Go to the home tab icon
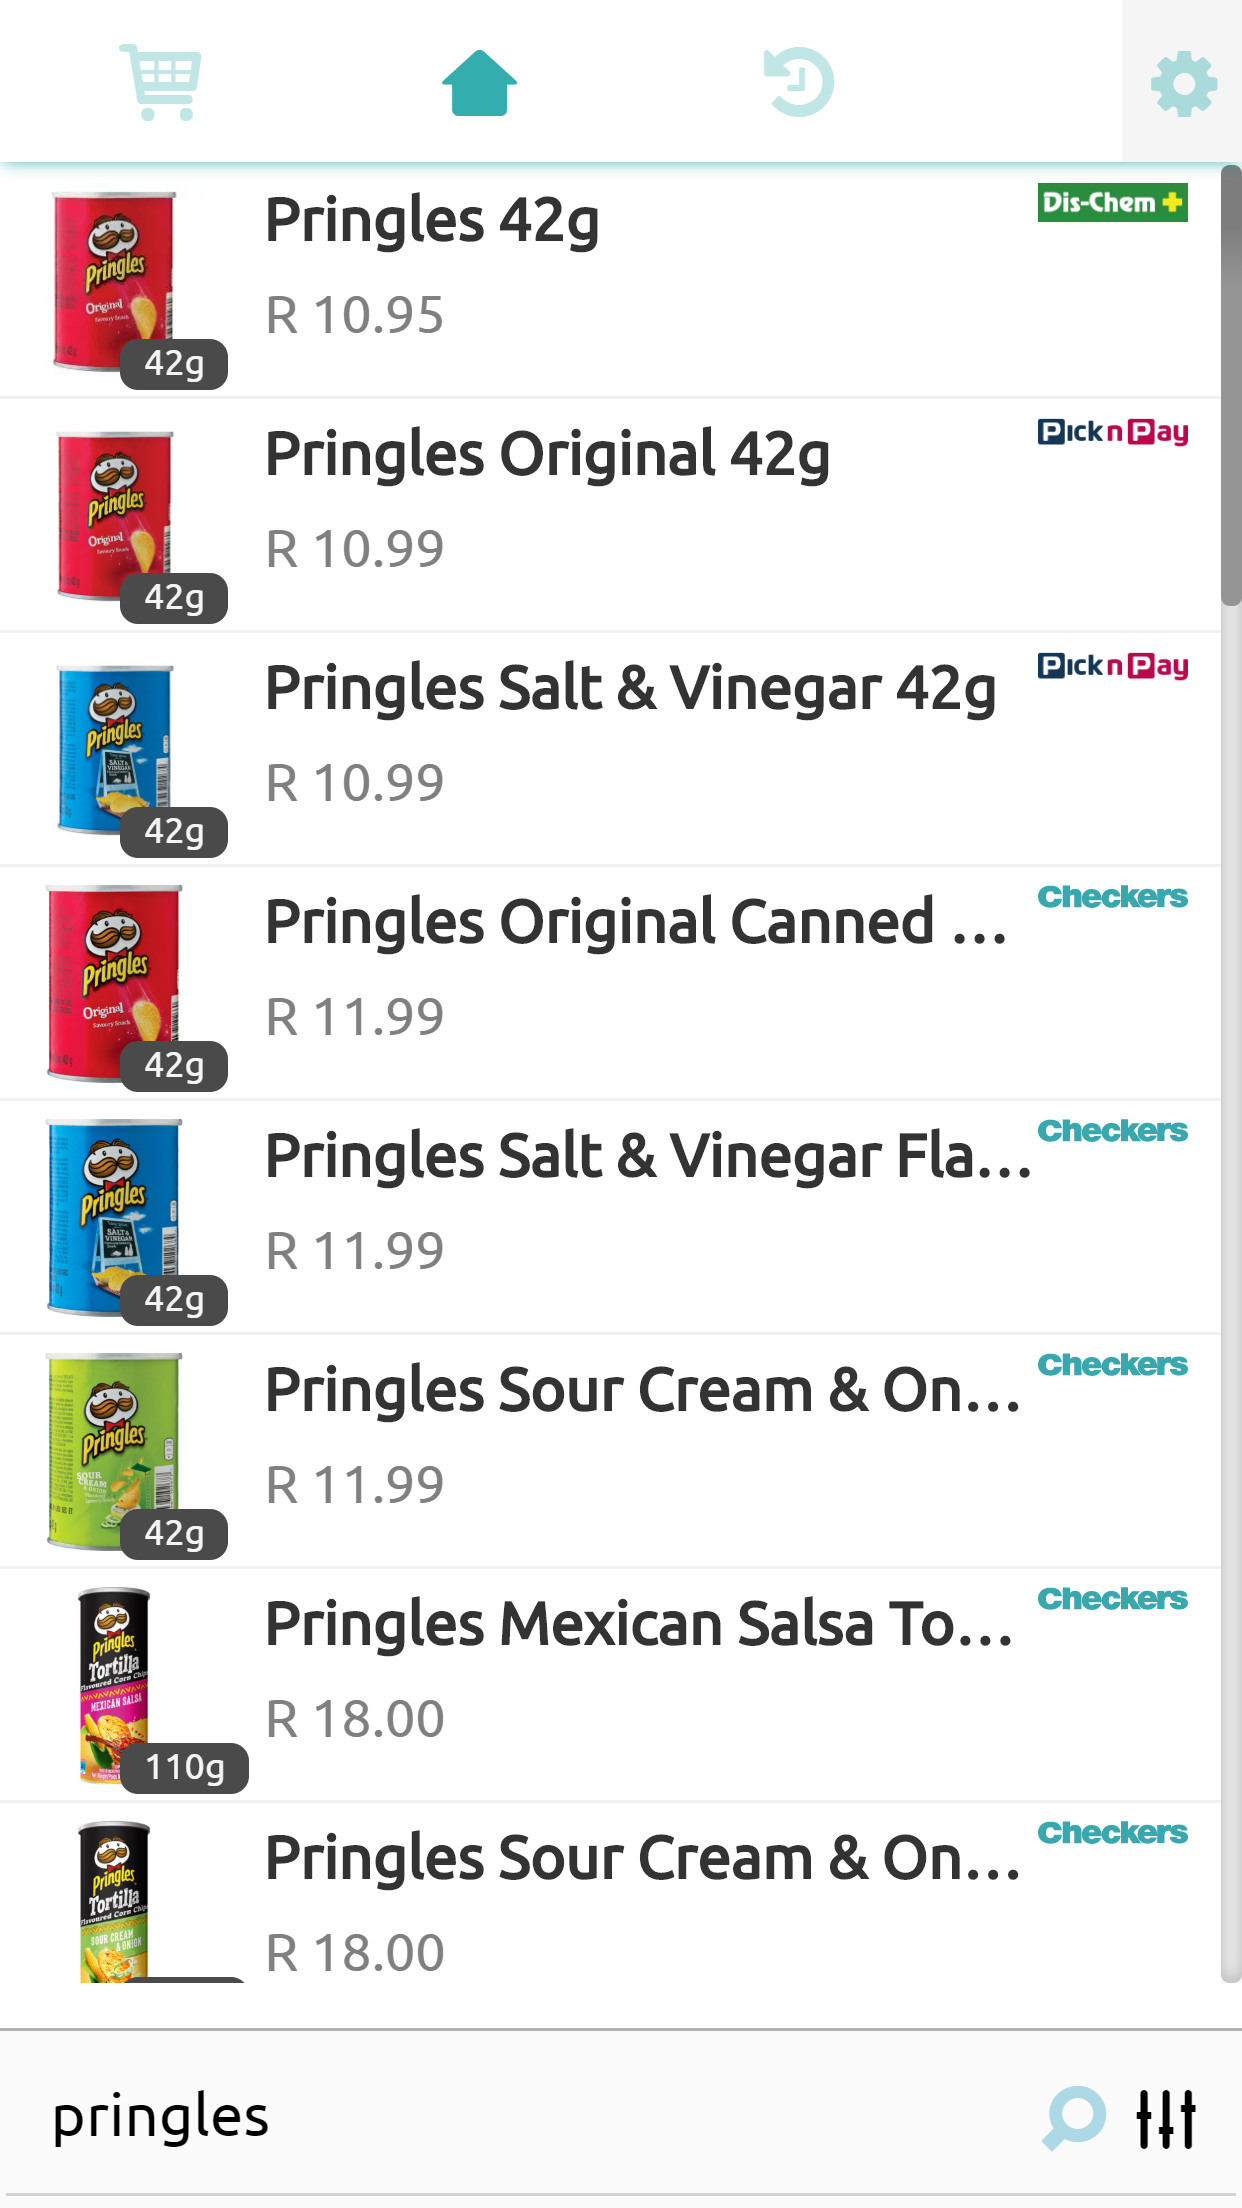1242x2208 pixels. (479, 83)
